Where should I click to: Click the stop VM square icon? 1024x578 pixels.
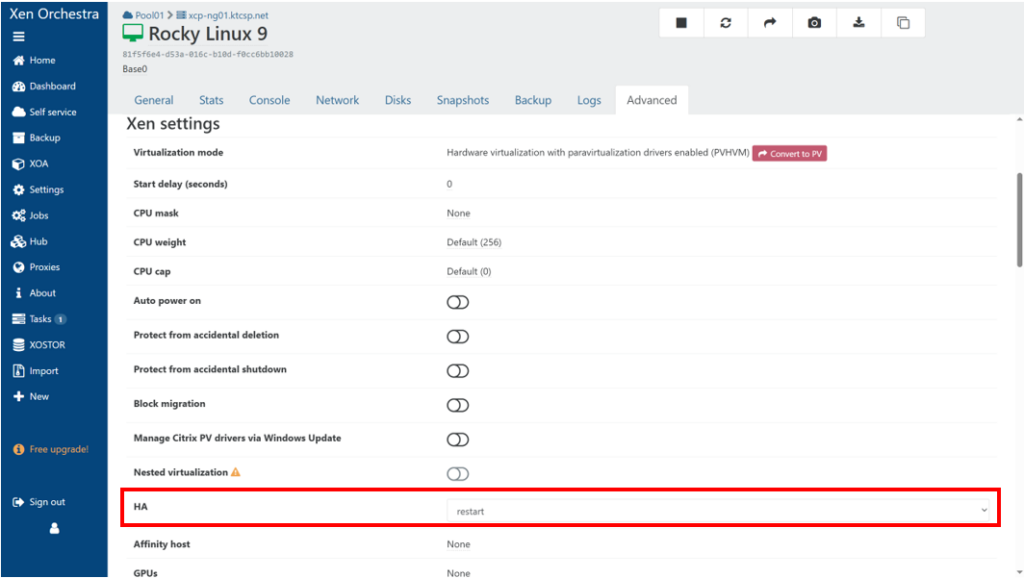click(x=681, y=23)
